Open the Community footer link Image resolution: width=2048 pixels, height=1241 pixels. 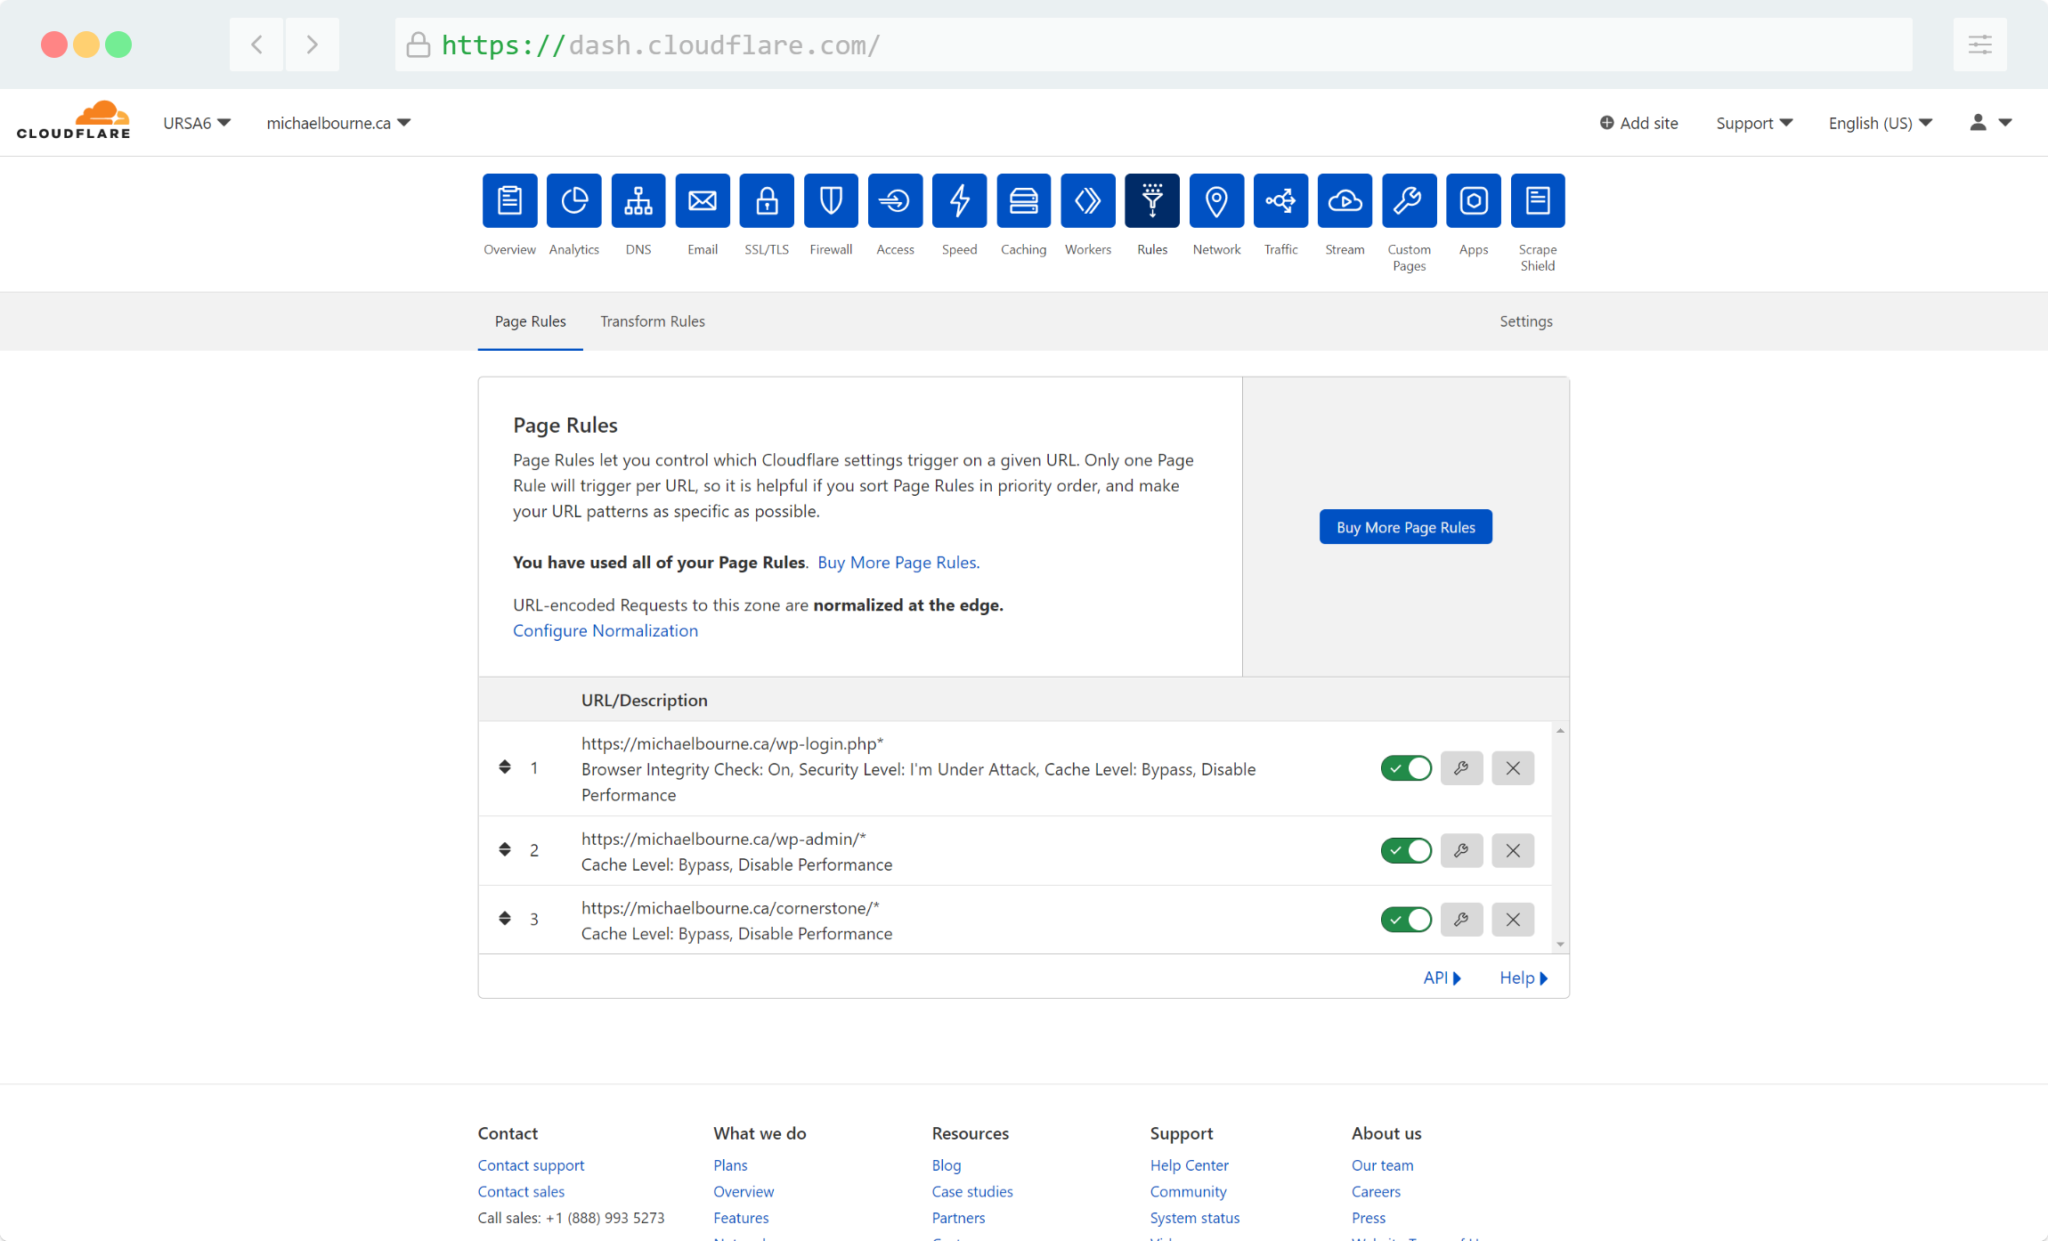click(x=1188, y=1191)
